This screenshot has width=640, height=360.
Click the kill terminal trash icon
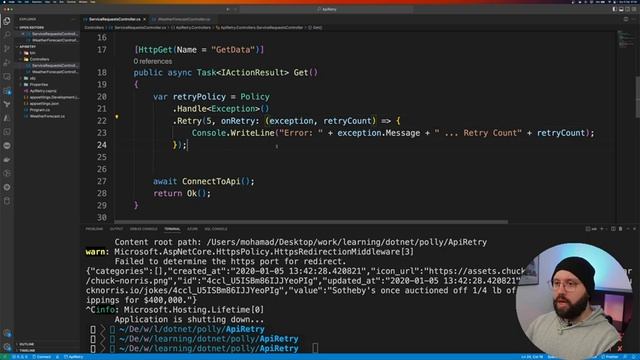620,229
